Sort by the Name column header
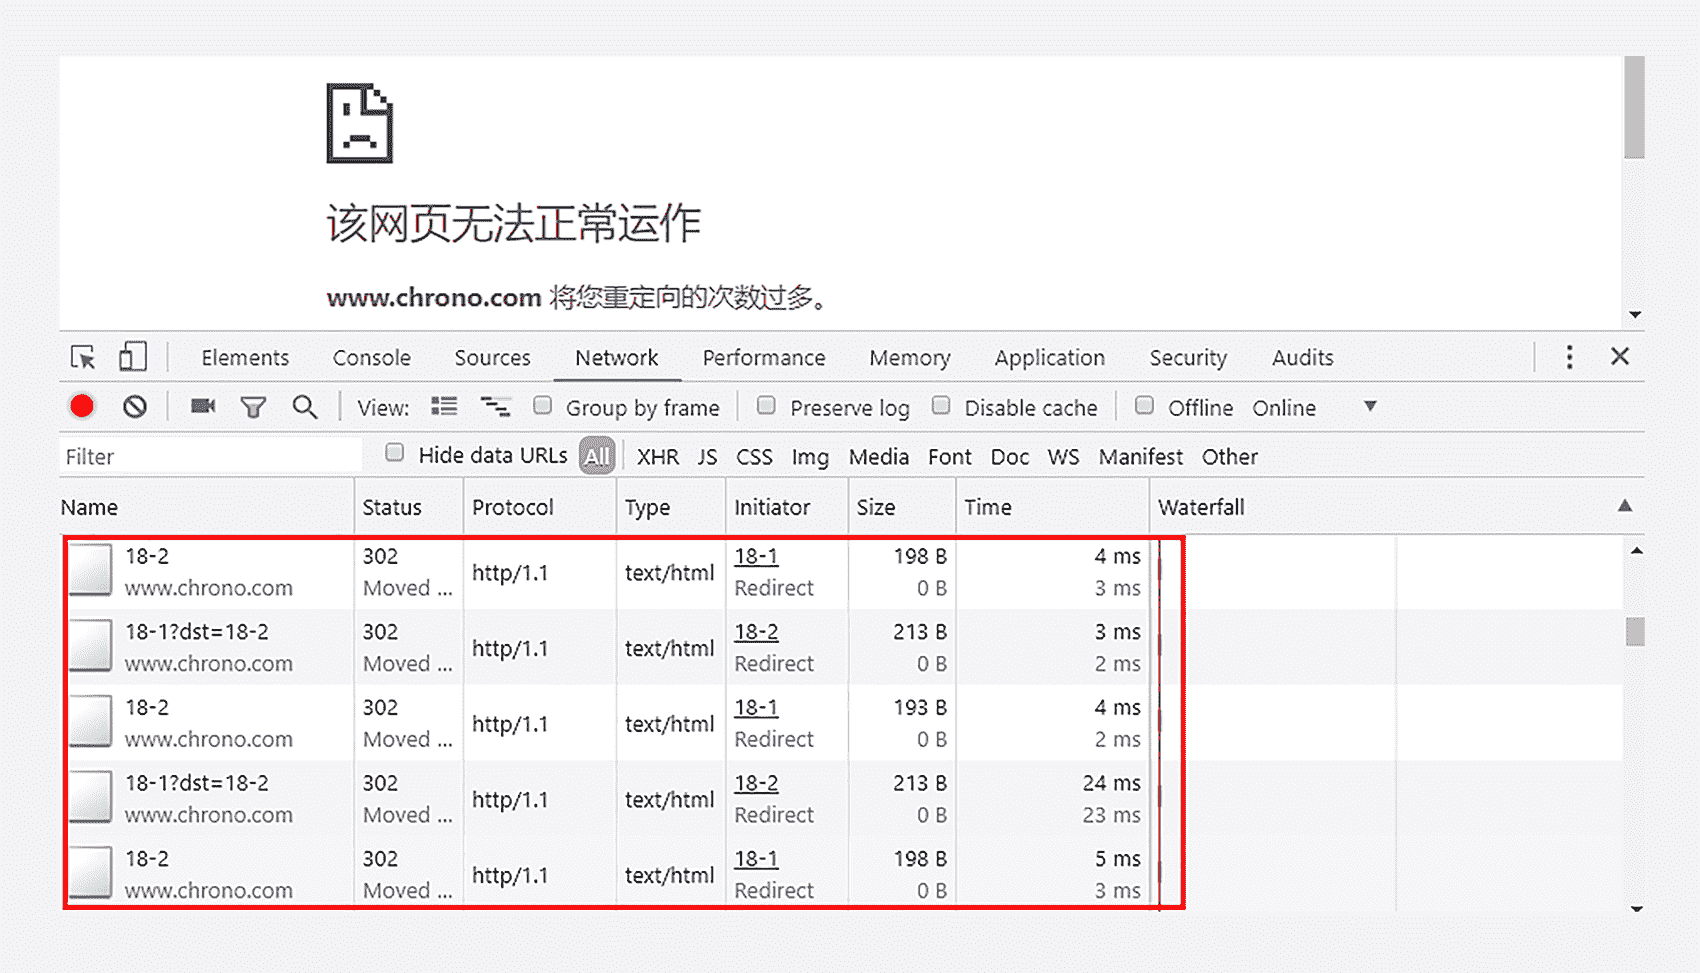Screen dimensions: 1700x973 tap(206, 507)
